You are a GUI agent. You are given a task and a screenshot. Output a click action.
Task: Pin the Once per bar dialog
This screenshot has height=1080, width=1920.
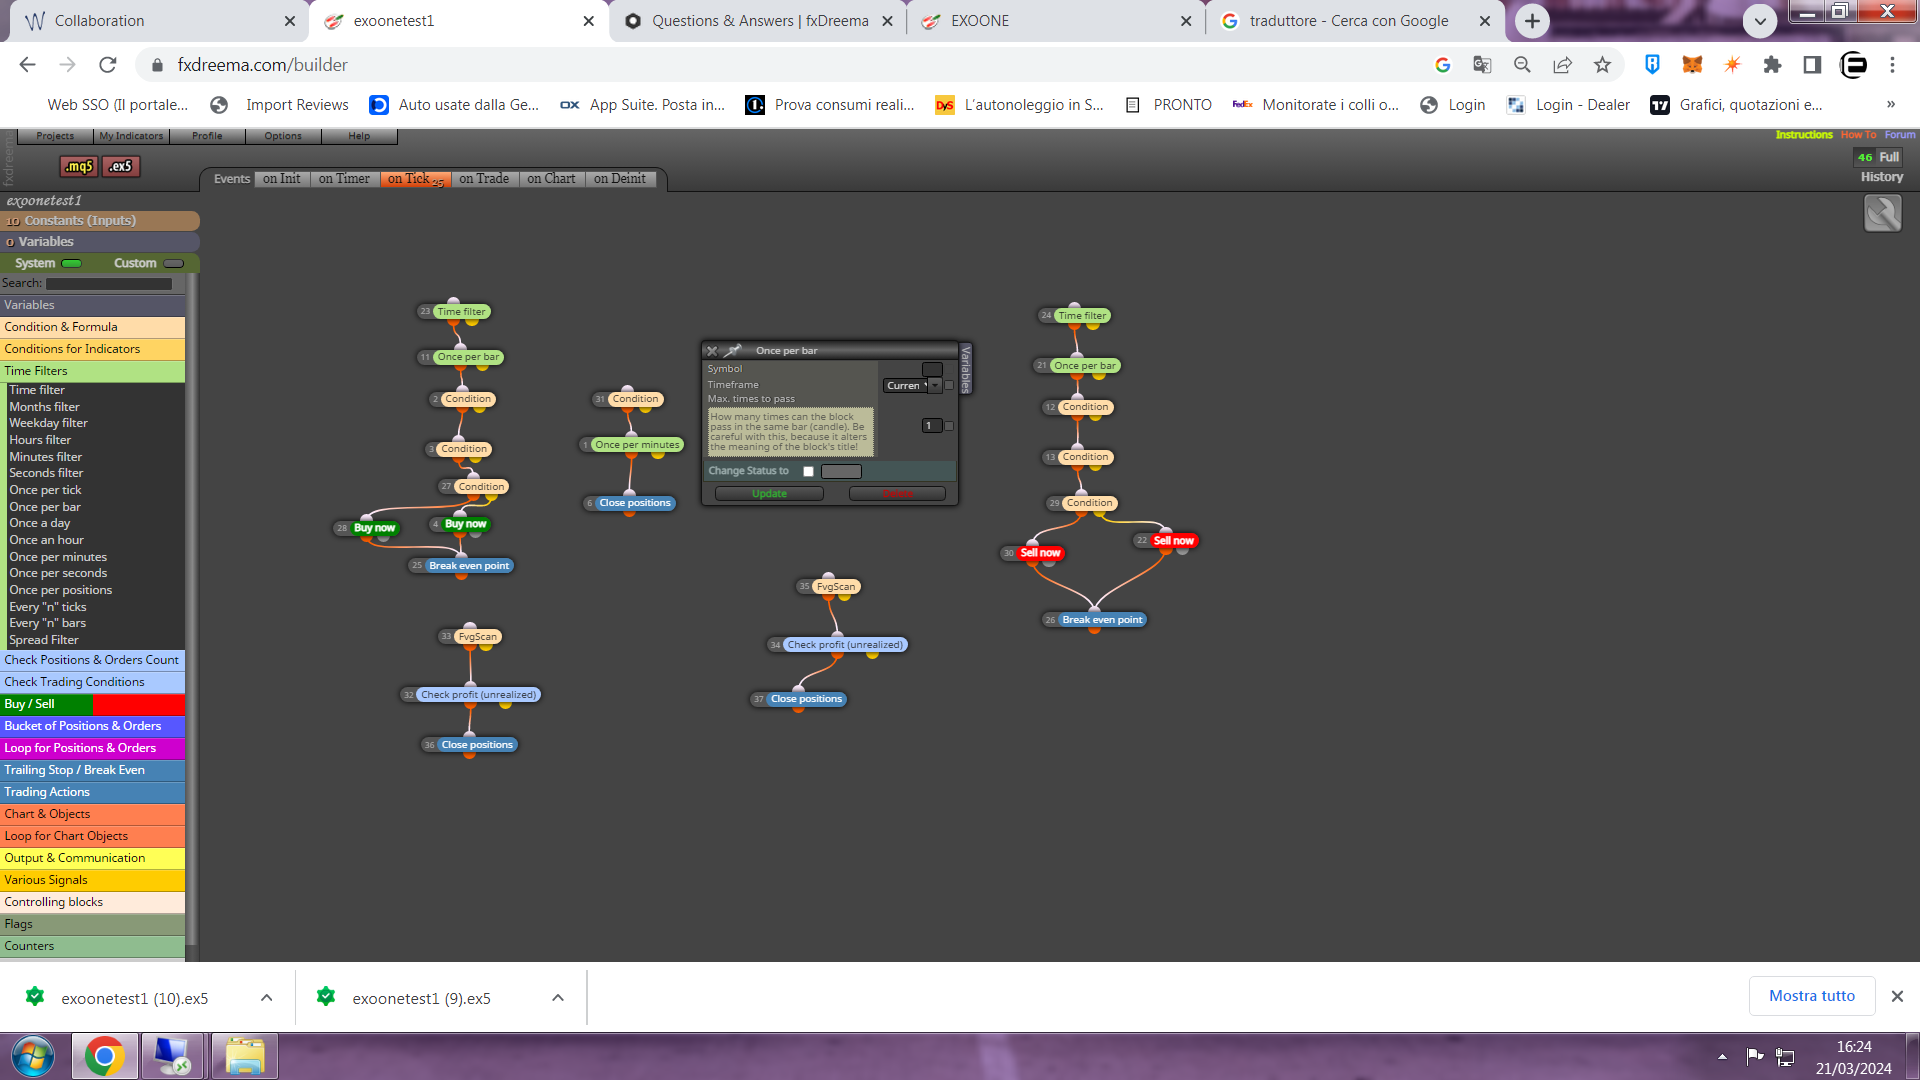click(x=733, y=351)
